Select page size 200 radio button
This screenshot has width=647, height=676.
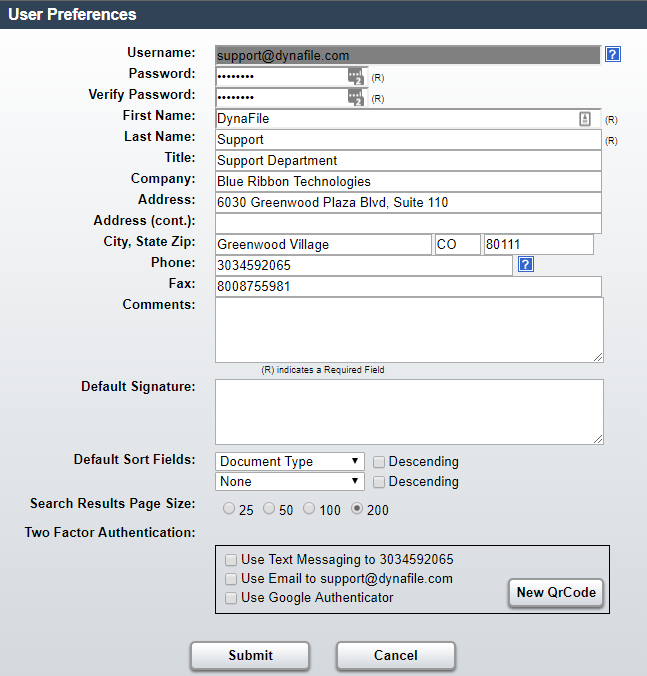click(x=356, y=509)
